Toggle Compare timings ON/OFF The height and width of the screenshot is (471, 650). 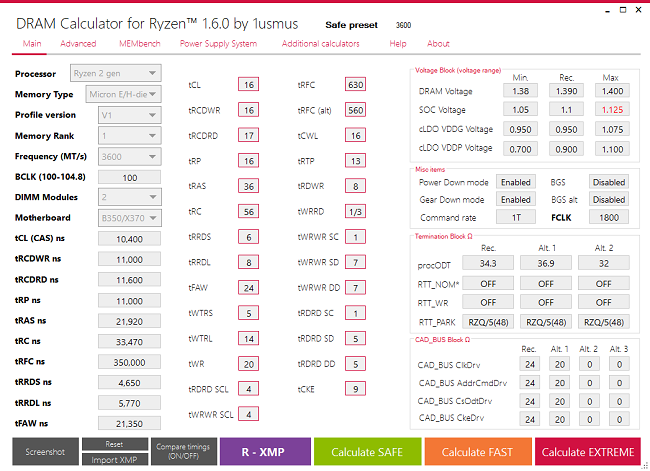[x=182, y=452]
